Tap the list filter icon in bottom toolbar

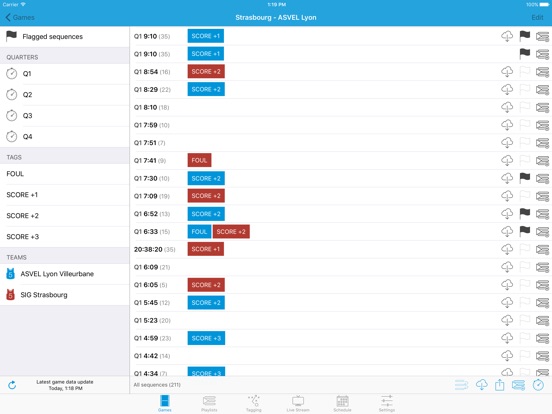pos(461,385)
